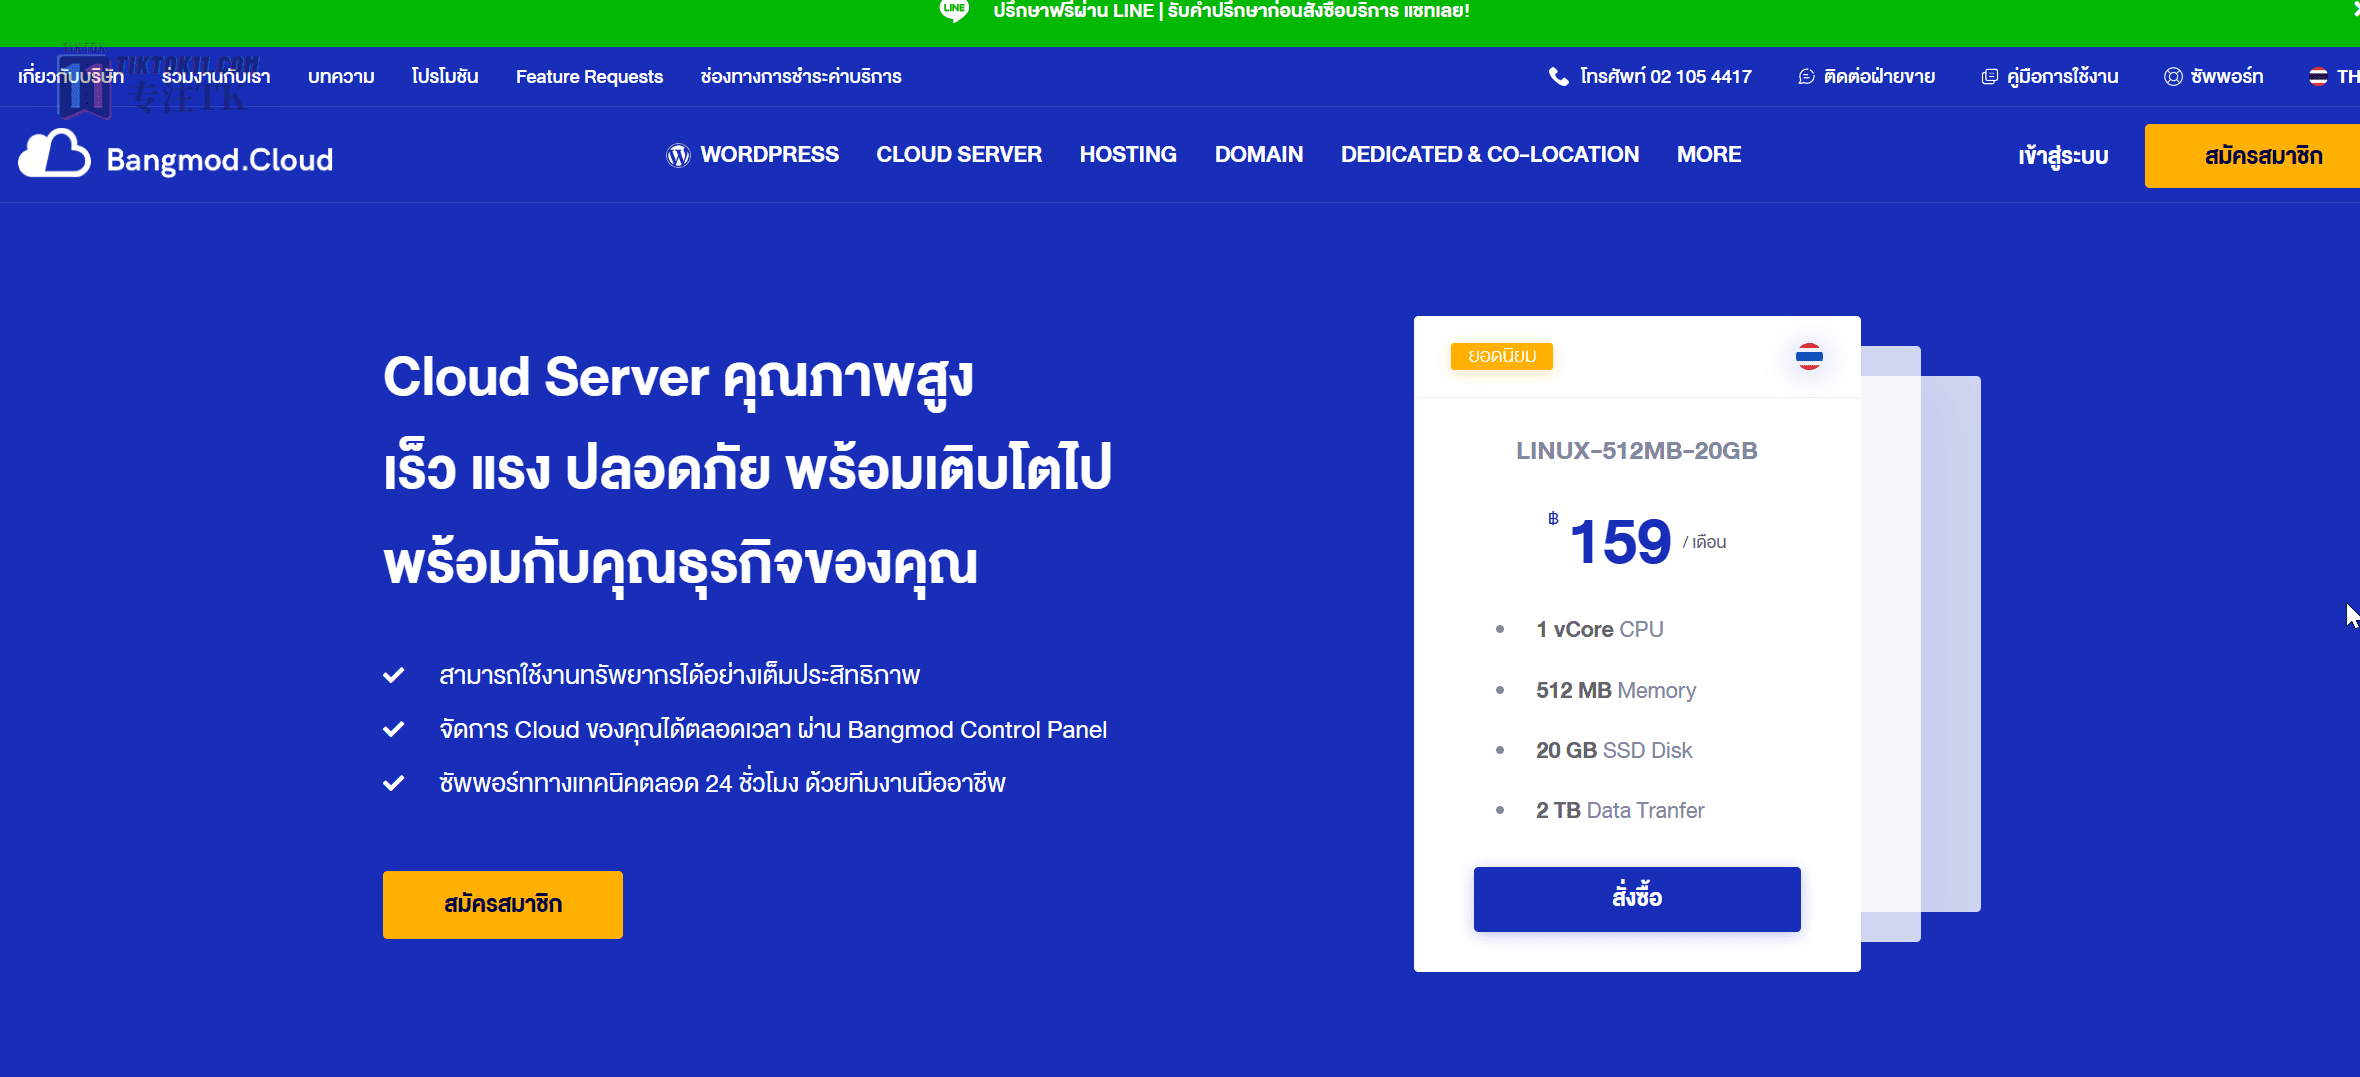
Task: Click the sales chat bubble icon
Action: point(1806,77)
